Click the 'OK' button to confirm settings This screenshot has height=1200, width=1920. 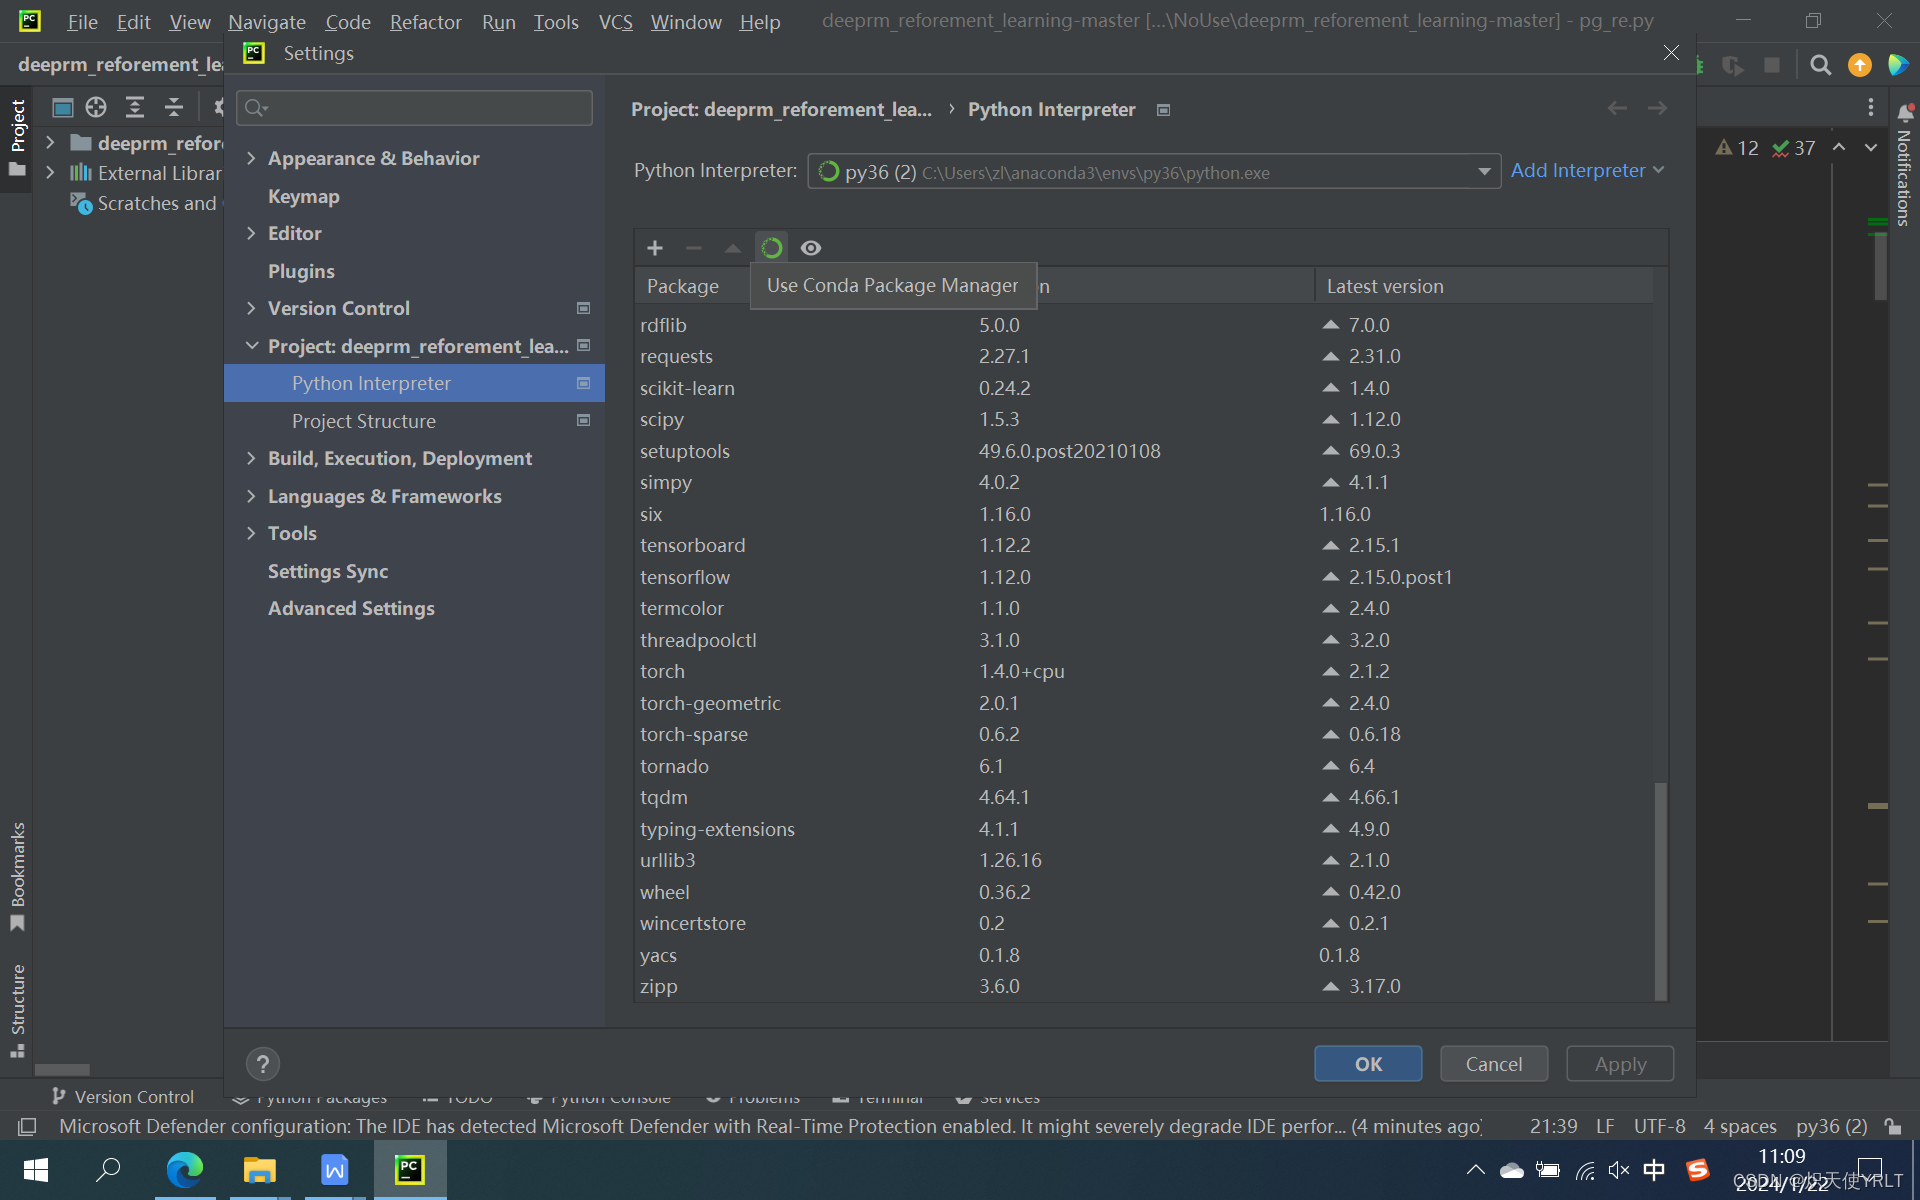[x=1367, y=1063]
